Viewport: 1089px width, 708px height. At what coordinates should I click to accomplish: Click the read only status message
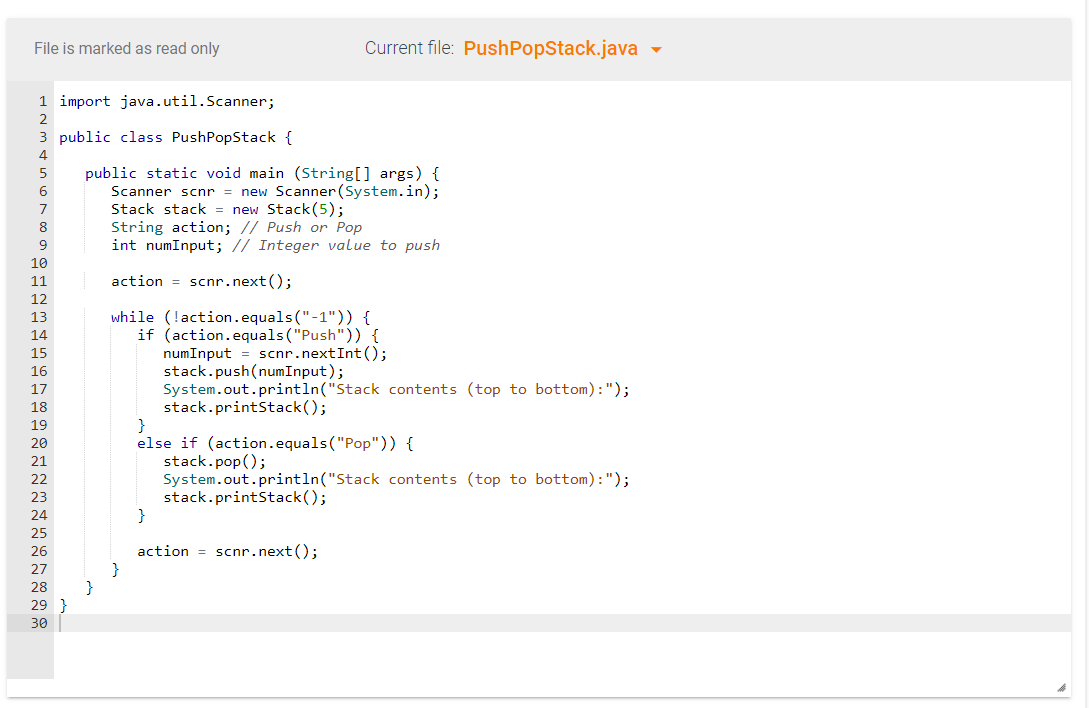[127, 48]
